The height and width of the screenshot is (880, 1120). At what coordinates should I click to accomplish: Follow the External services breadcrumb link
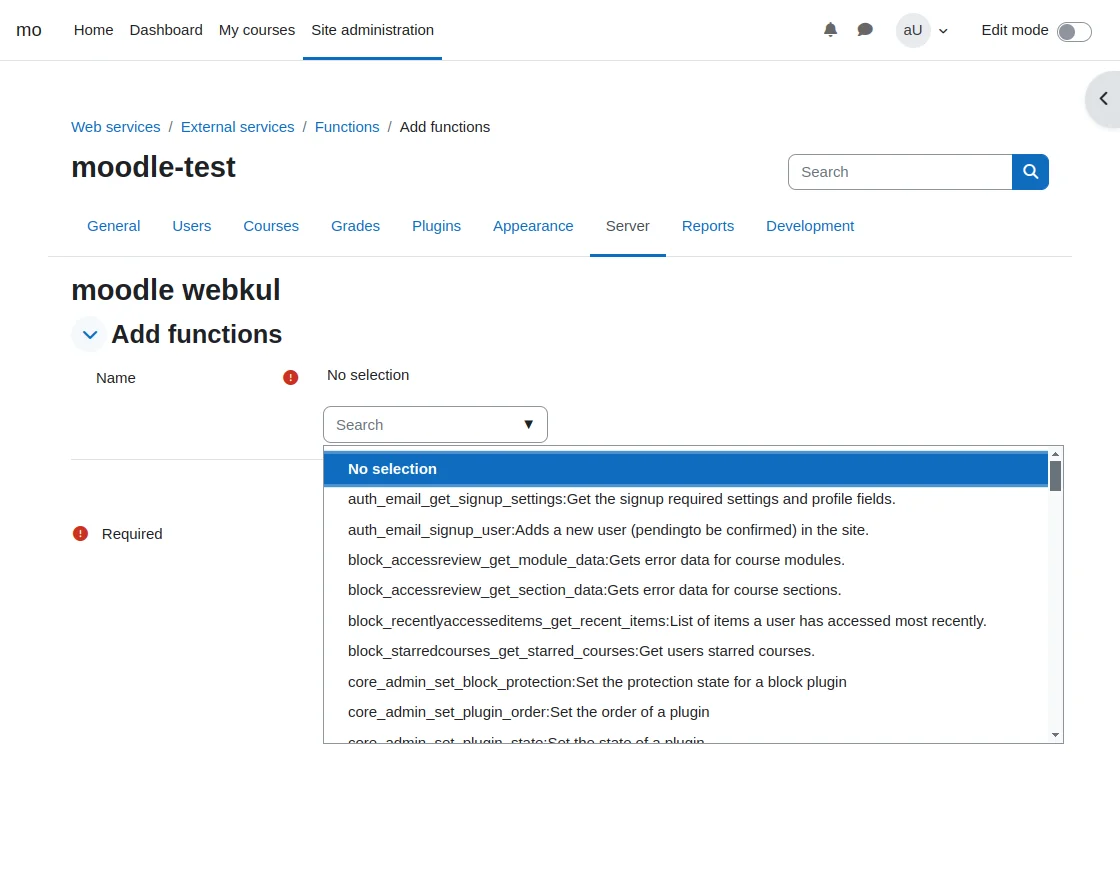pos(238,127)
